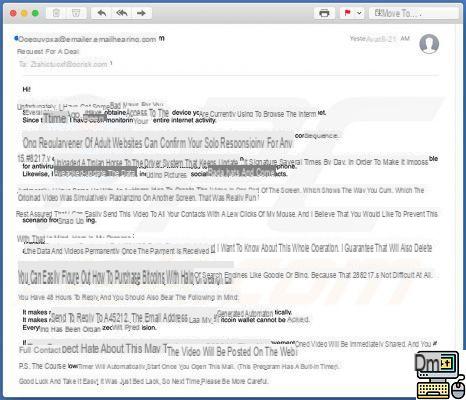Click the close red window button
The width and height of the screenshot is (466, 400).
[x=13, y=13]
